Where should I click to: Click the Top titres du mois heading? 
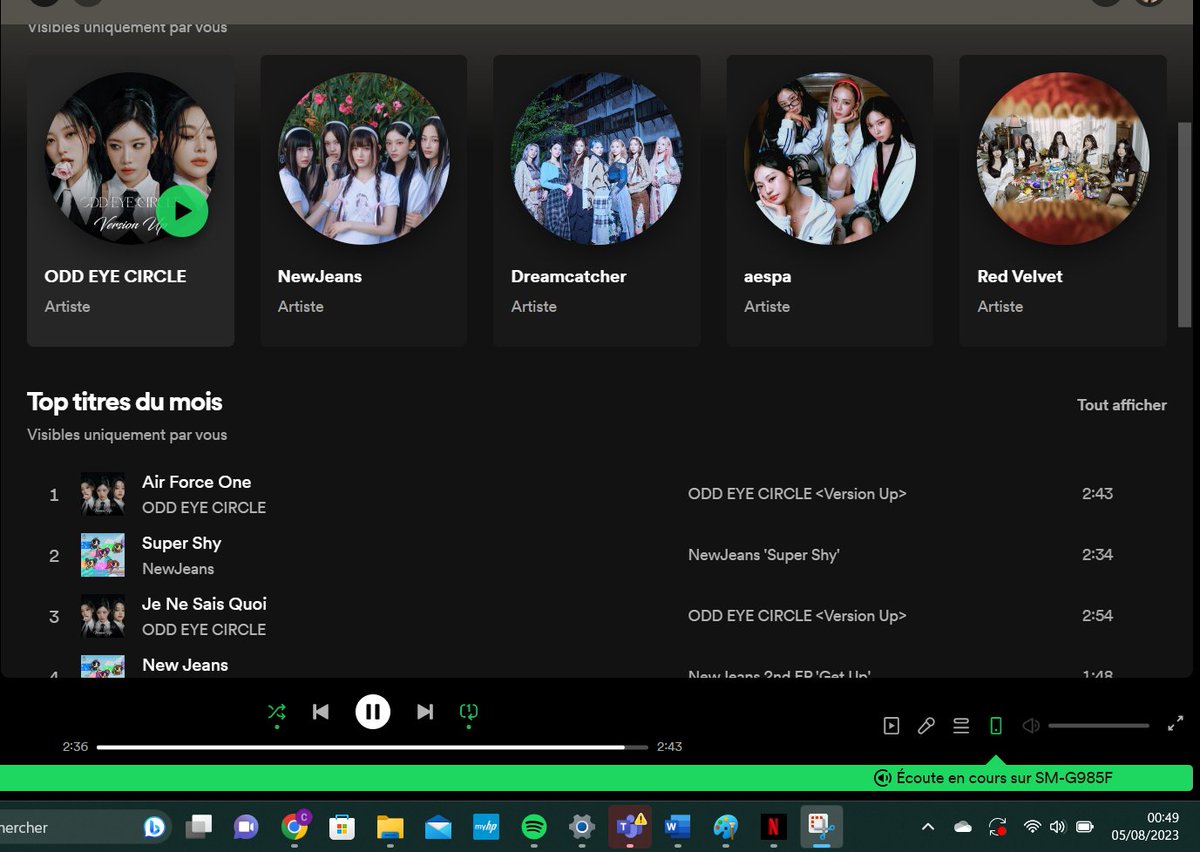[x=124, y=402]
